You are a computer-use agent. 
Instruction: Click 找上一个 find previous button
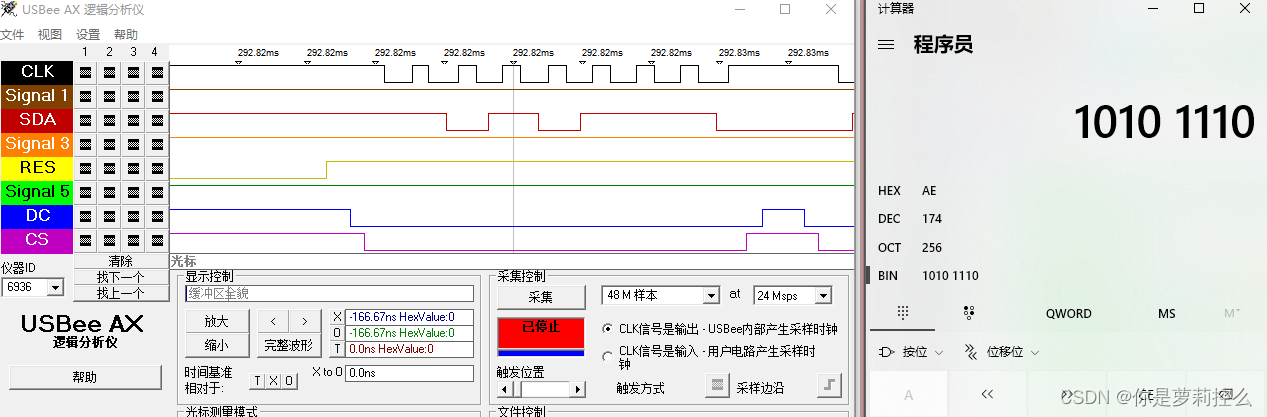coord(120,293)
